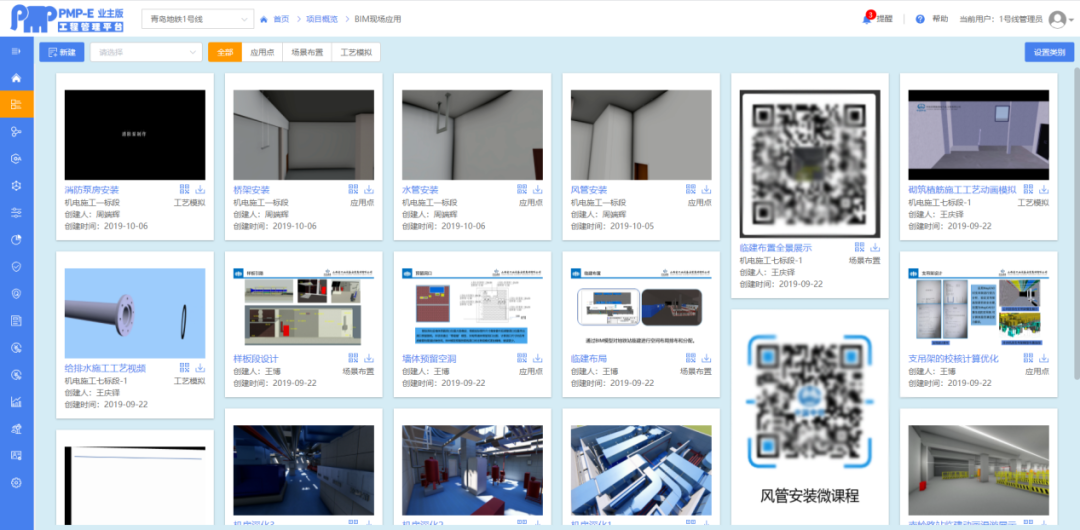1080x530 pixels.
Task: Download the 桥架安装 item
Action: pyautogui.click(x=368, y=190)
